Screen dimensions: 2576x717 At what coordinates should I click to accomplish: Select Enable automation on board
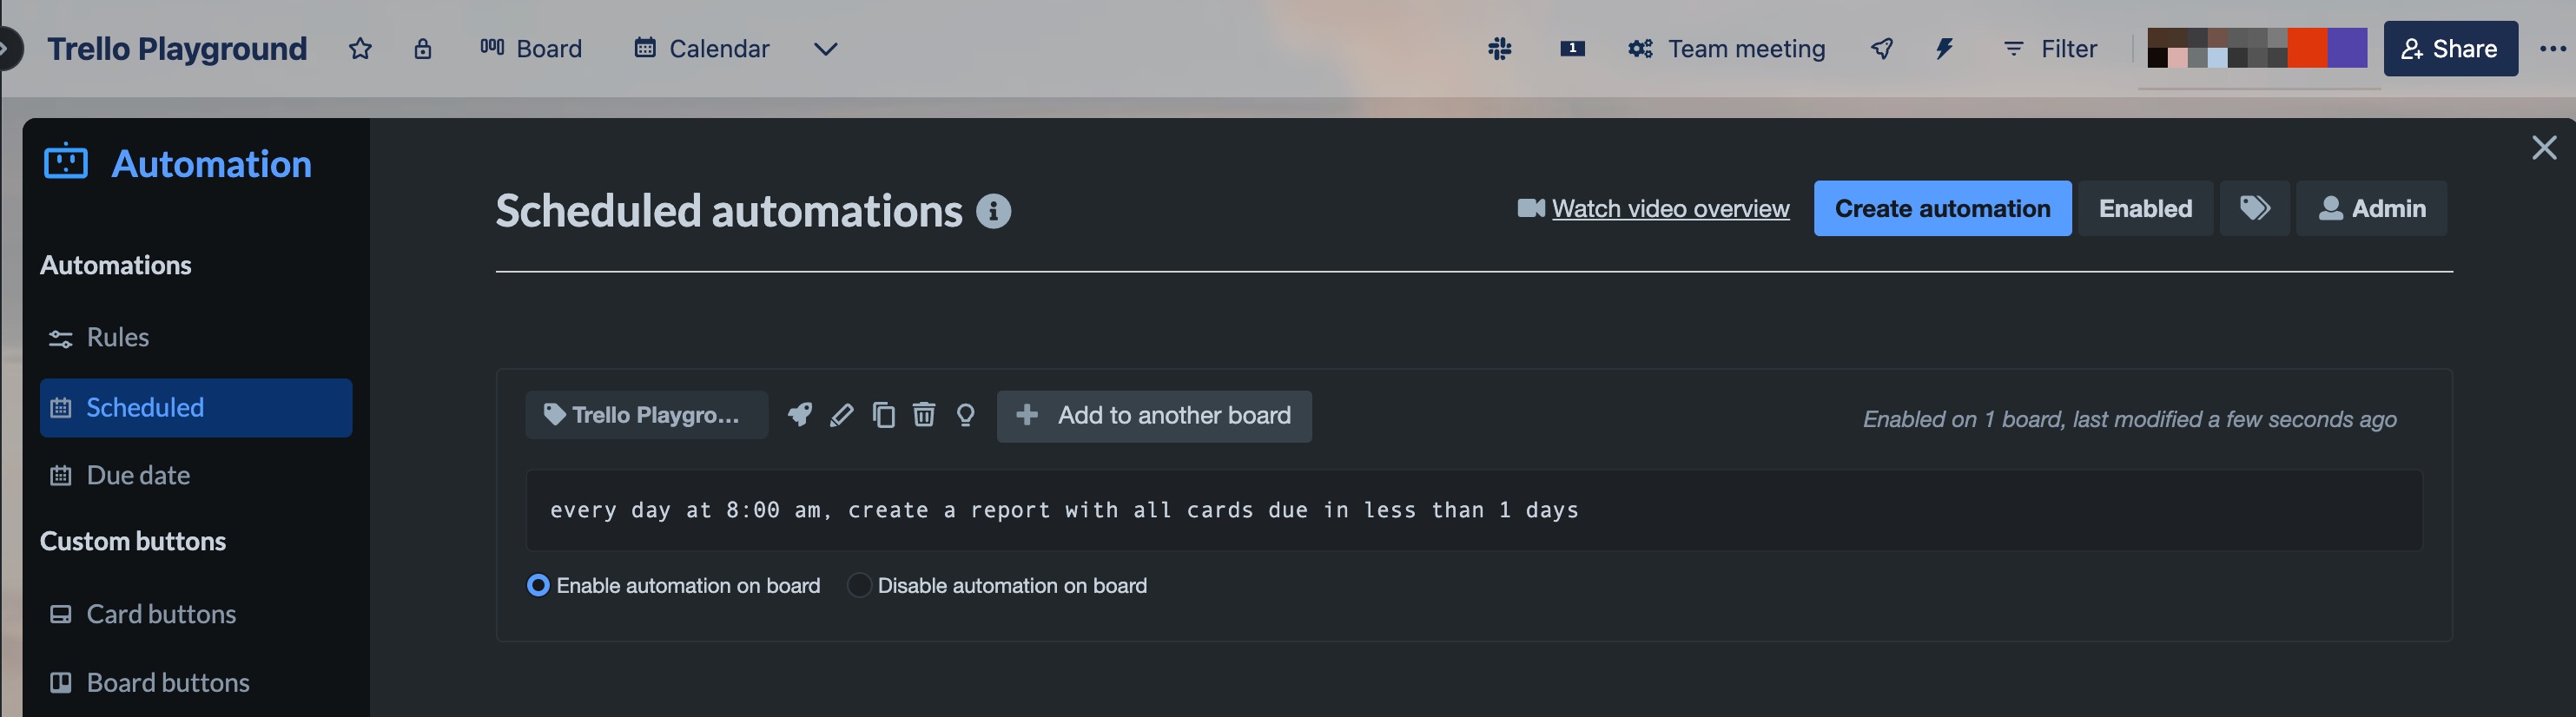coord(538,585)
